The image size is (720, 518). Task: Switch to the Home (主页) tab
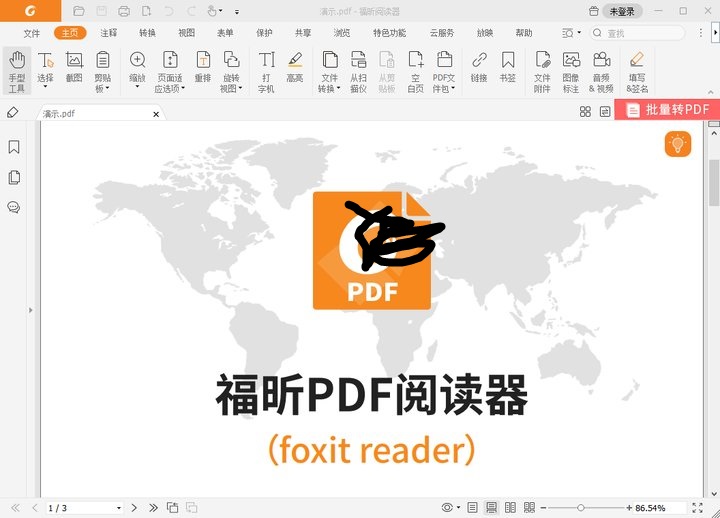coord(70,33)
